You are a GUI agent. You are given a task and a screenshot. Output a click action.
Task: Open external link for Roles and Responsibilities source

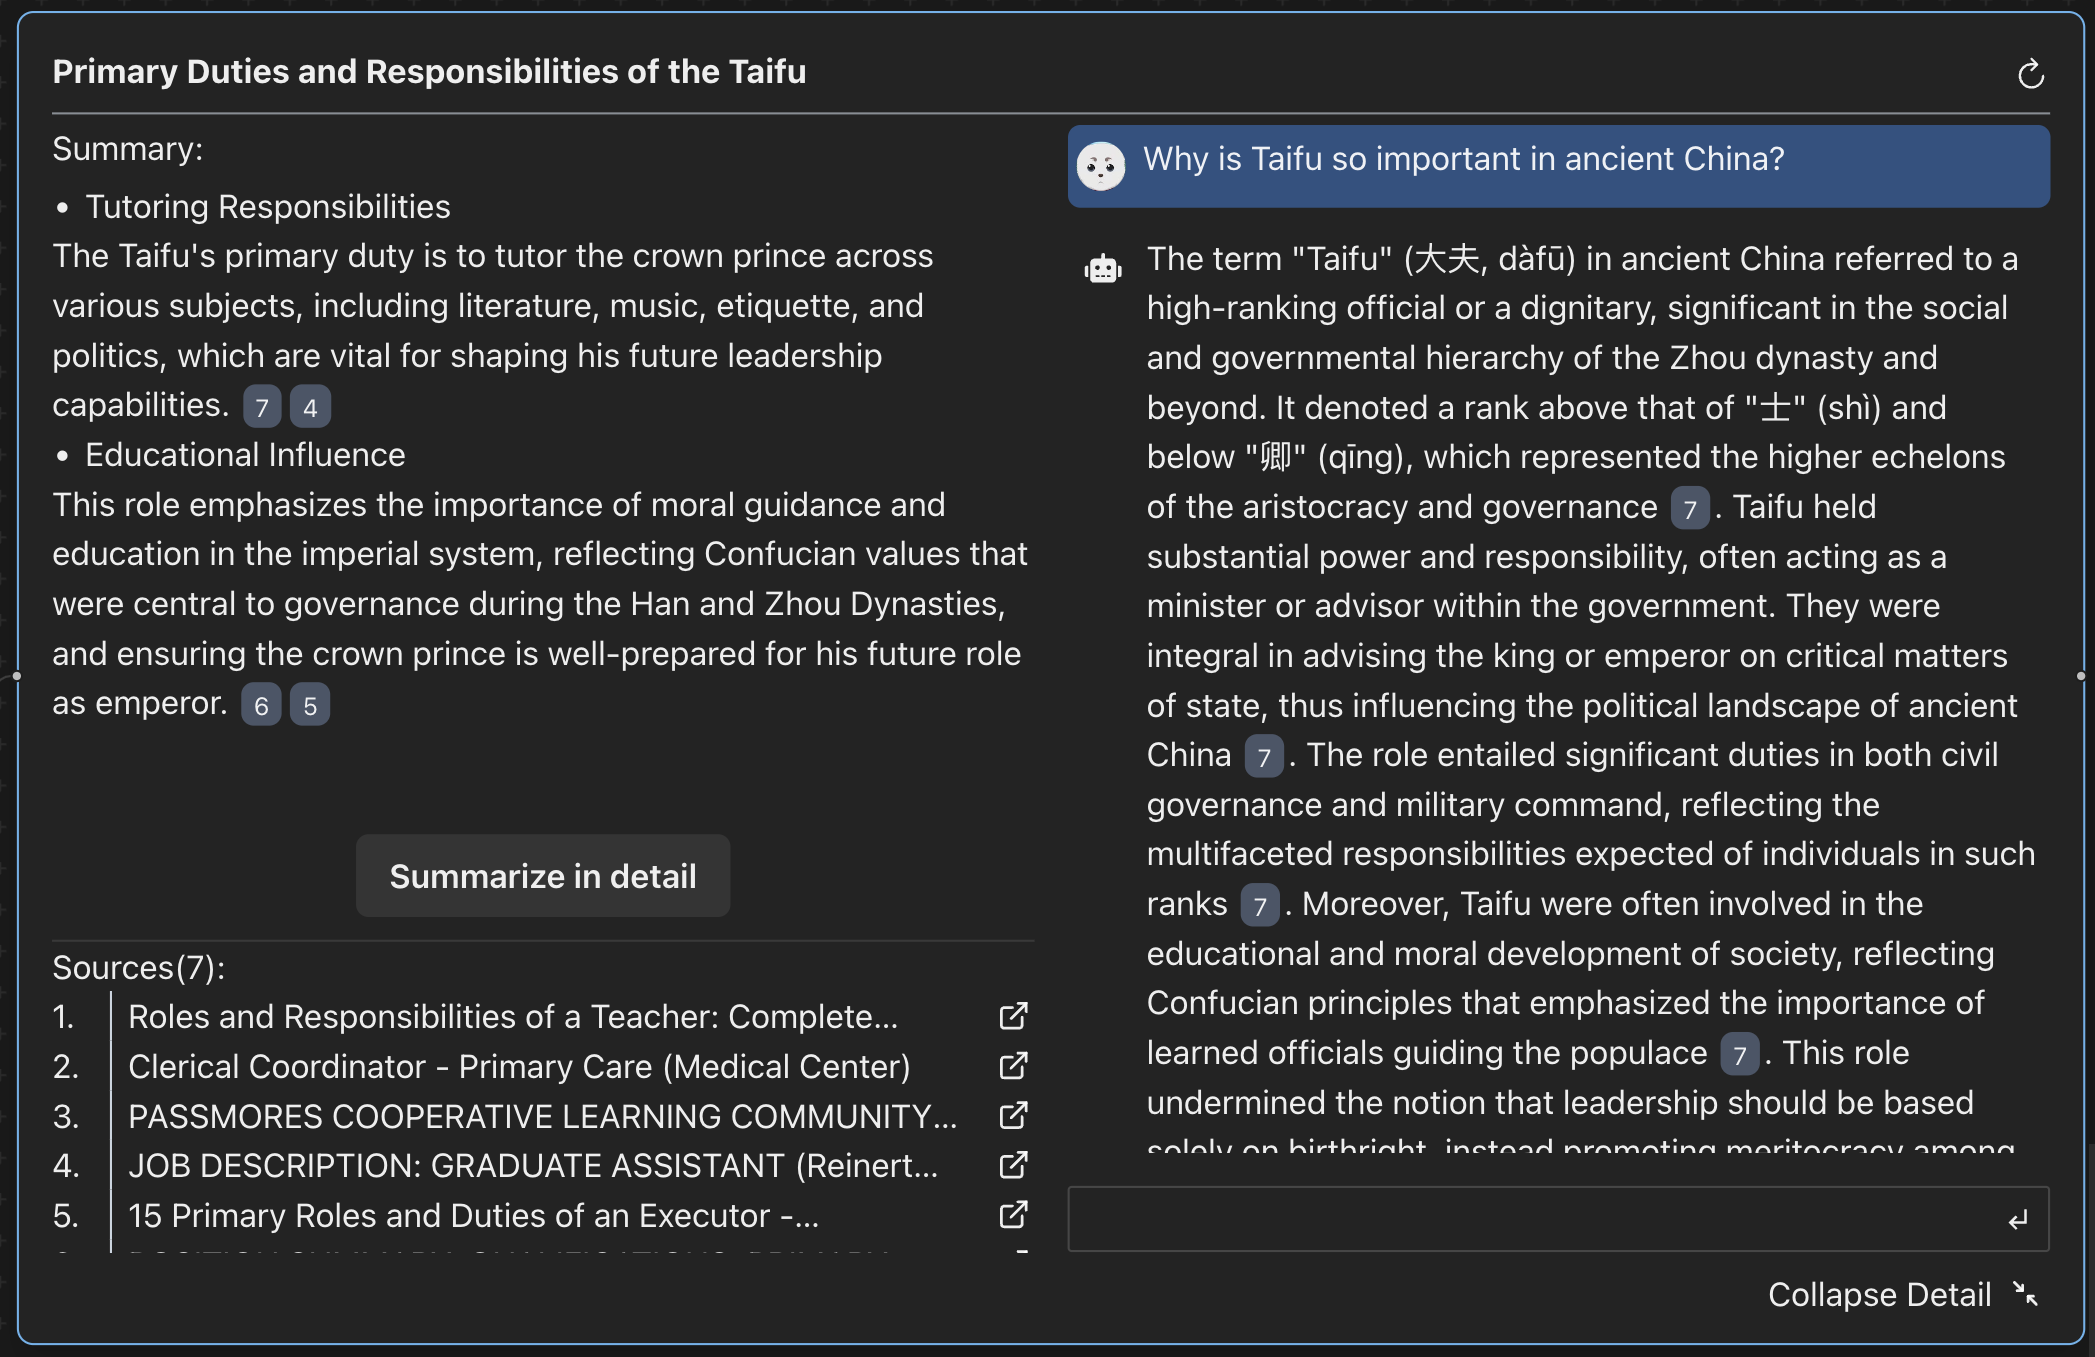tap(1013, 1017)
